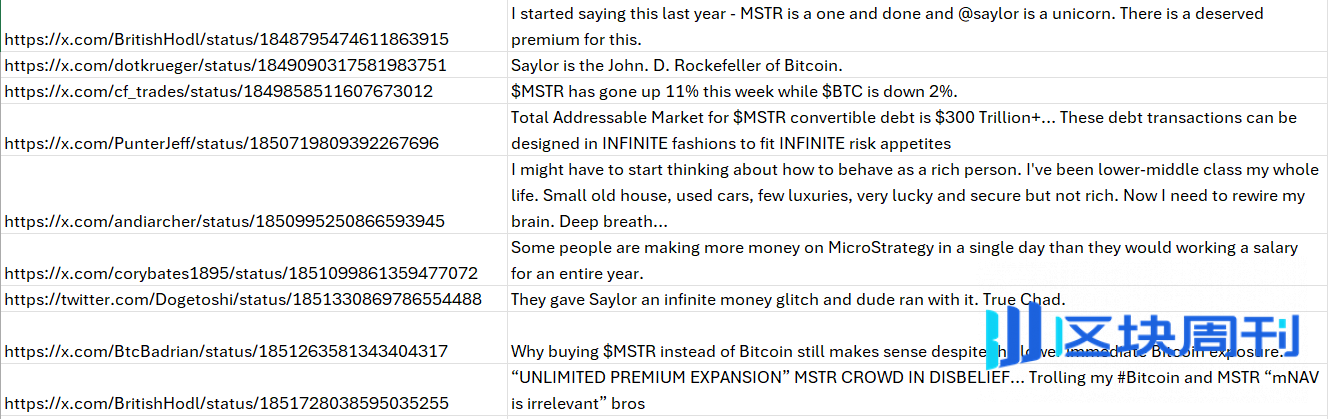This screenshot has width=1328, height=419.
Task: Click the twitter.com Dogetoshi status link
Action: (243, 299)
